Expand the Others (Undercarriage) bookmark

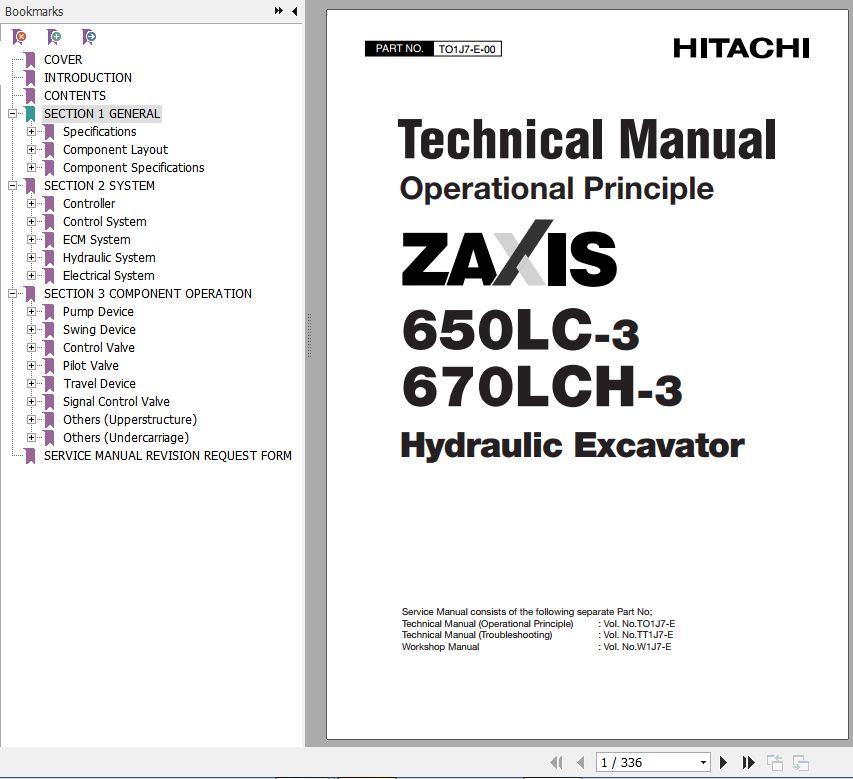tap(31, 437)
